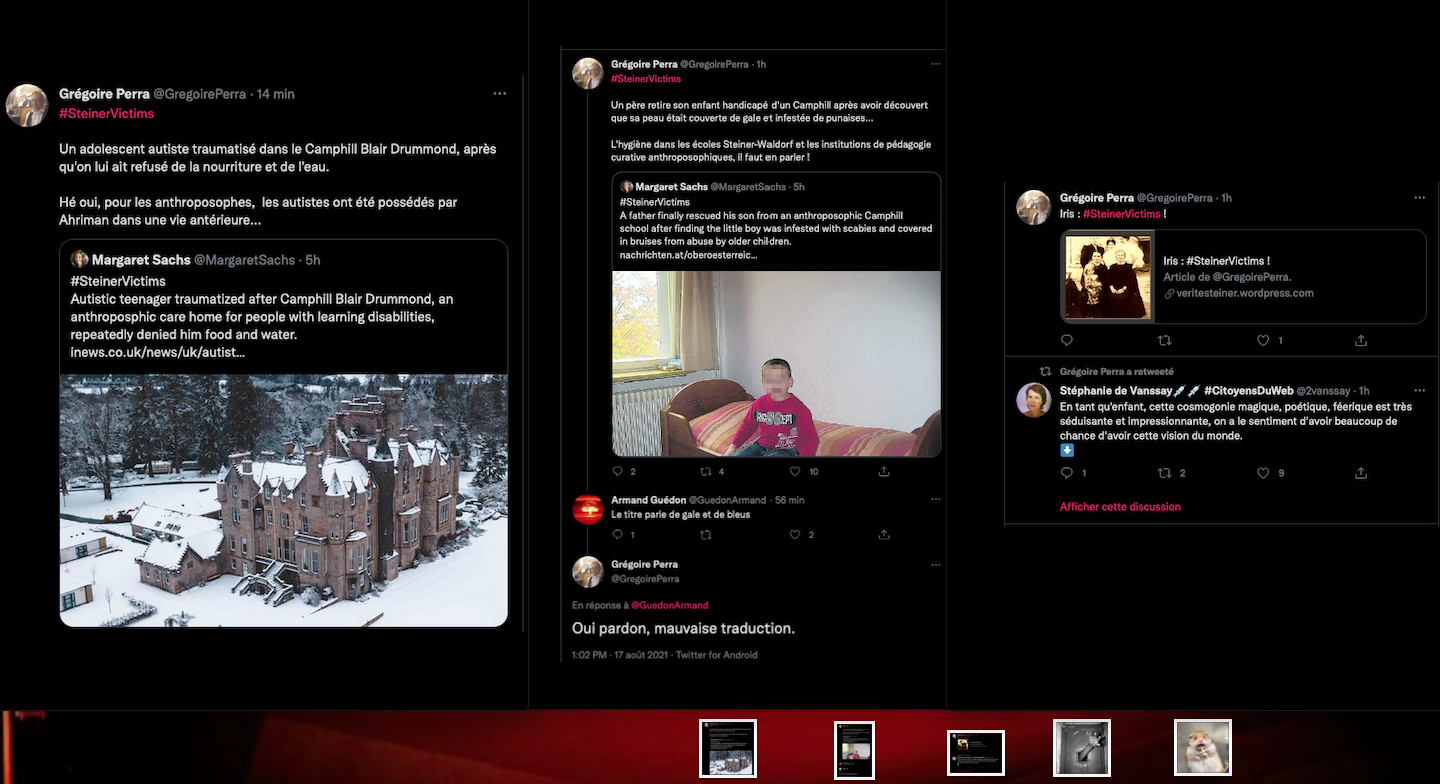Share the Iris #SteinerVictims tweet
Screen dimensions: 1440x784
[1361, 341]
